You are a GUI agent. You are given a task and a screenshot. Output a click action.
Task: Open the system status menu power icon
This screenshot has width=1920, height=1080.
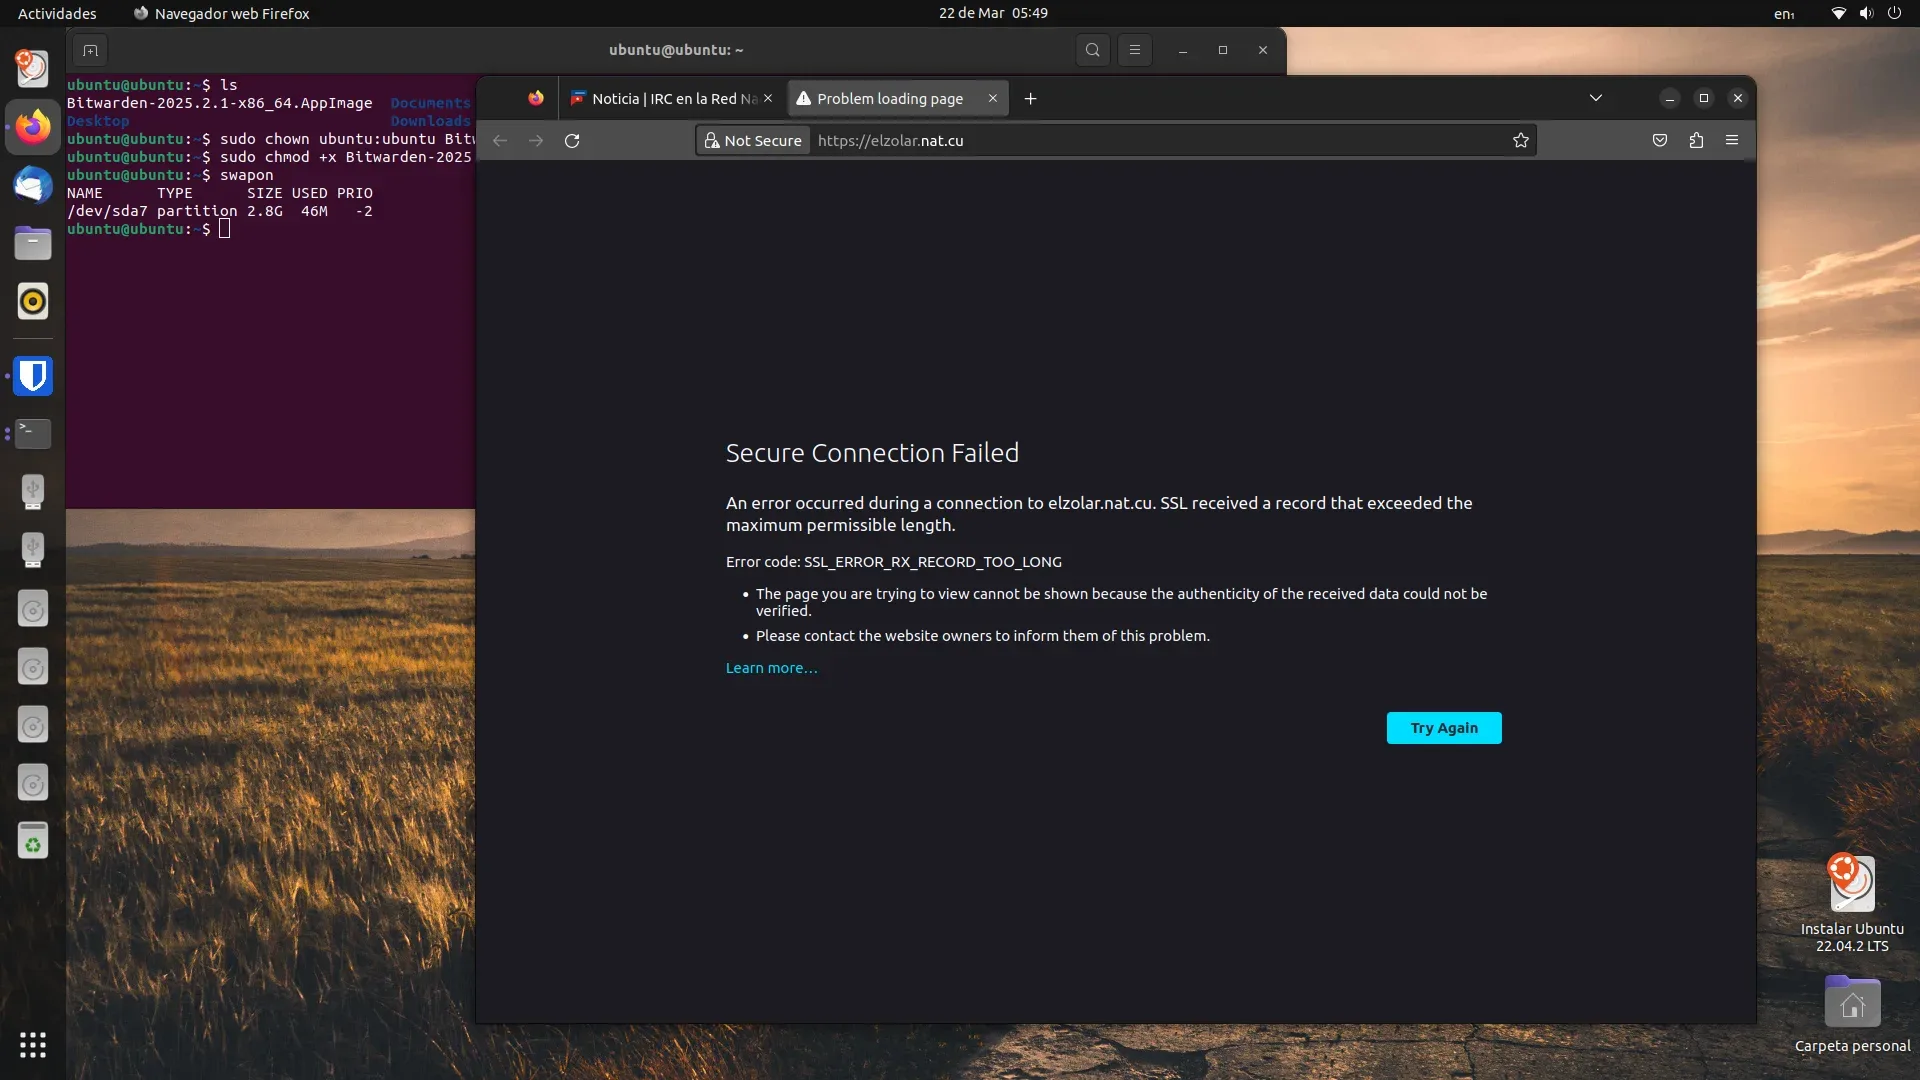tap(1894, 13)
